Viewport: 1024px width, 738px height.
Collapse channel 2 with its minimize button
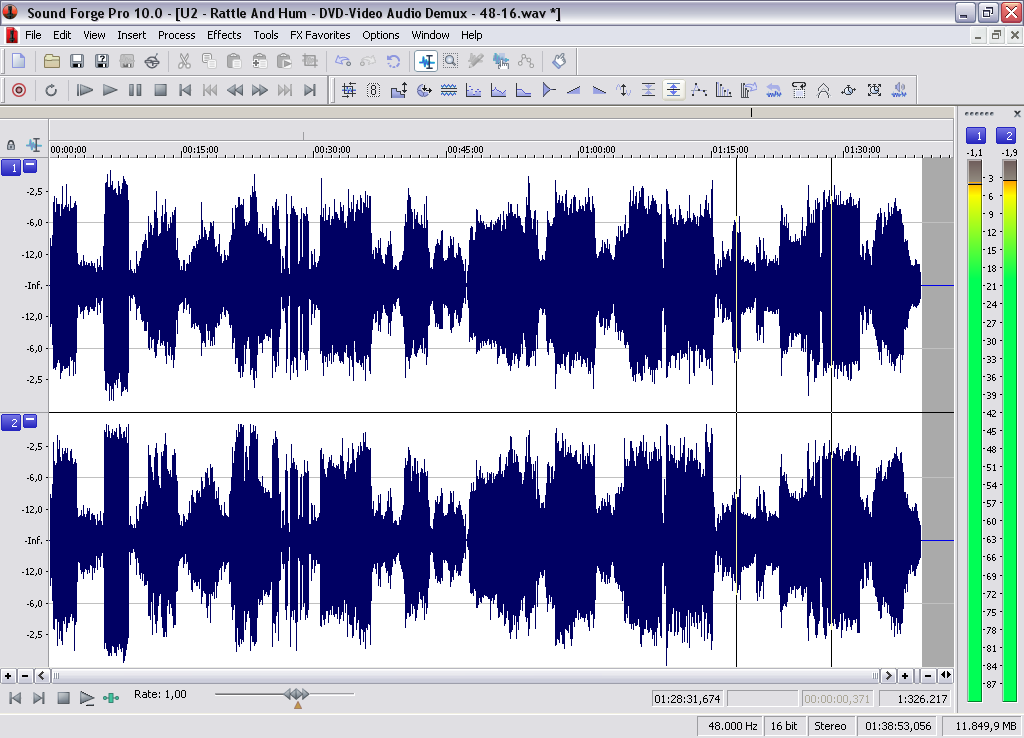click(x=30, y=421)
